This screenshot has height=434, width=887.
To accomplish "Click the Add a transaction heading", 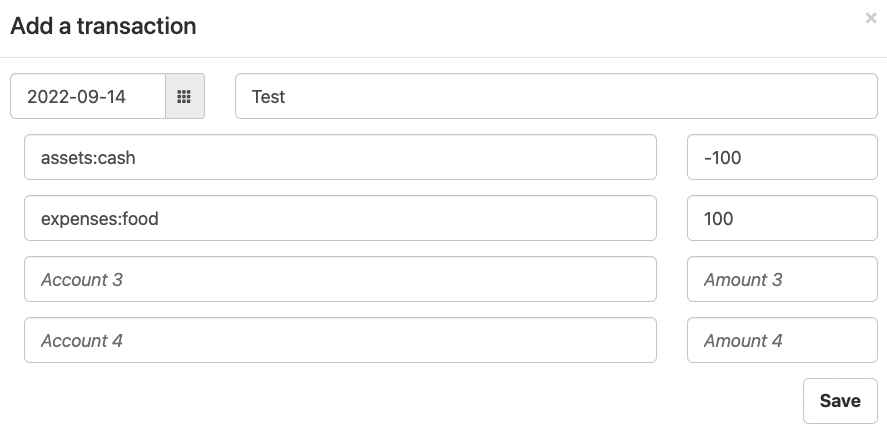I will point(103,26).
